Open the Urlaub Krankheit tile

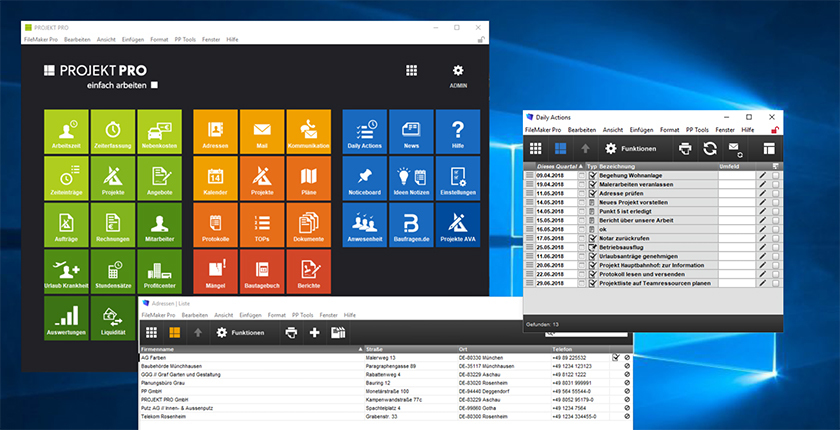pos(66,271)
